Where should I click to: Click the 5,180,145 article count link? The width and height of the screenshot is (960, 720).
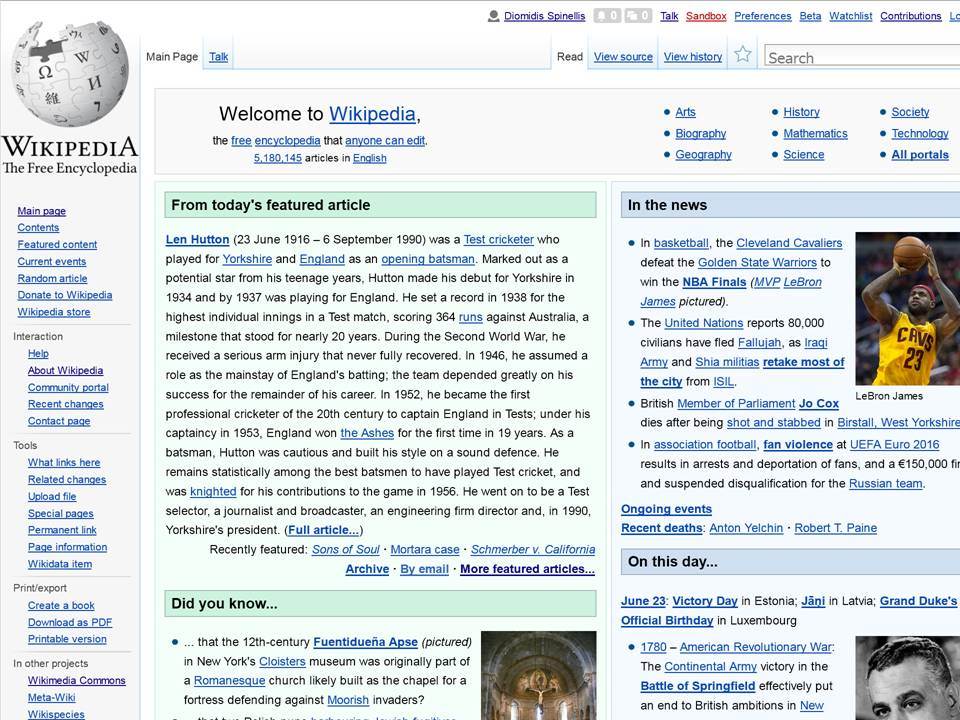(277, 158)
